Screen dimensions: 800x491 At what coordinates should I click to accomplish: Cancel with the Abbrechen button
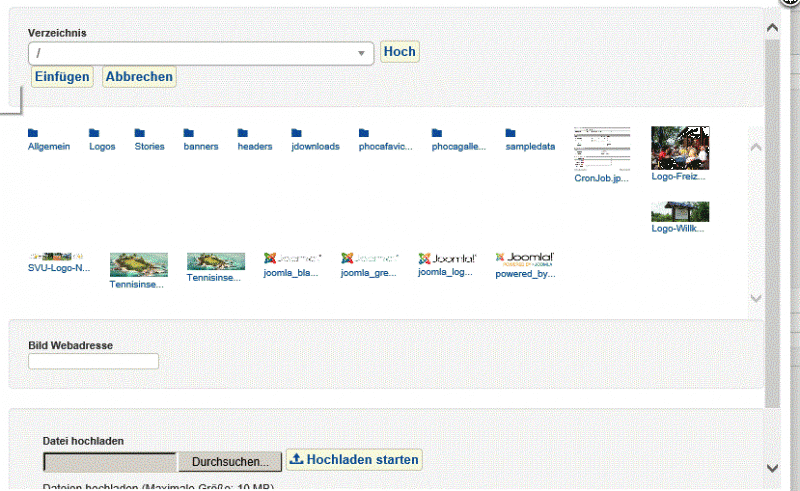(139, 77)
